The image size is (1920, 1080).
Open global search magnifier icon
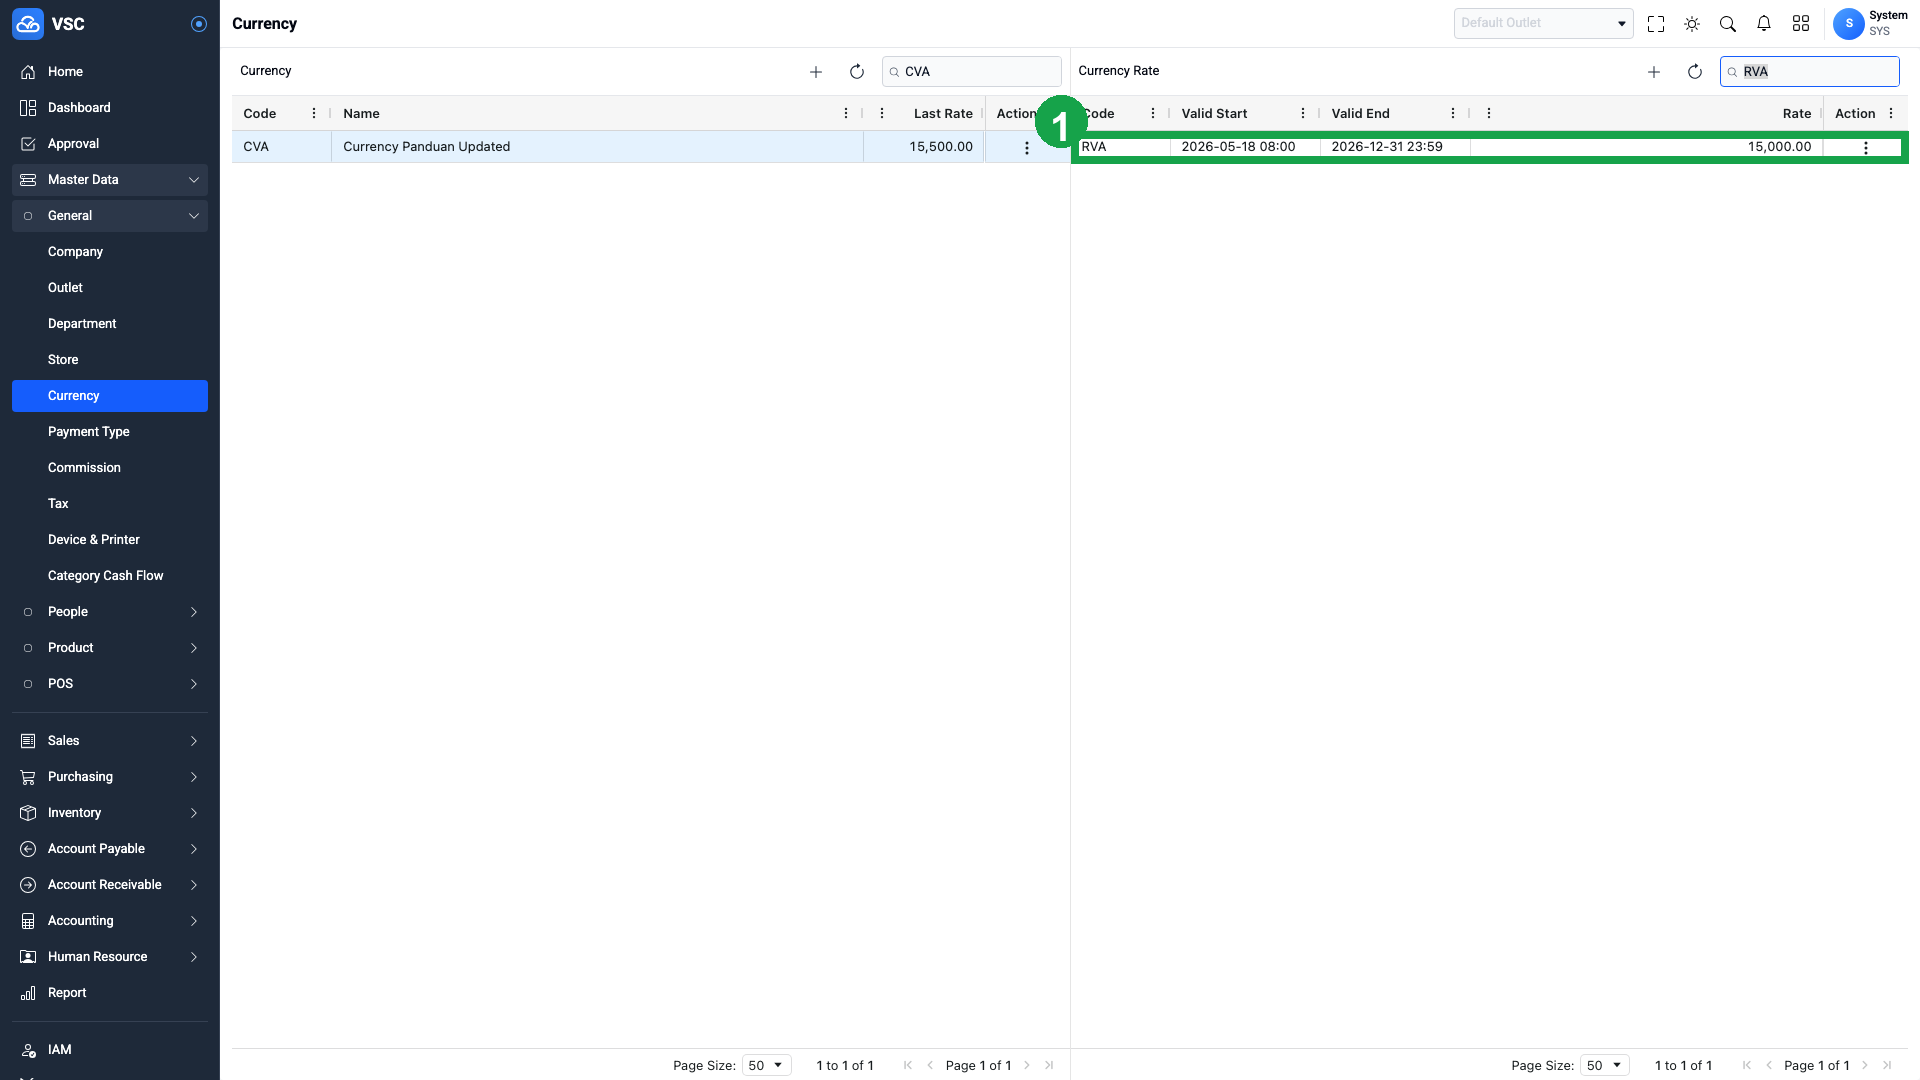coord(1728,24)
